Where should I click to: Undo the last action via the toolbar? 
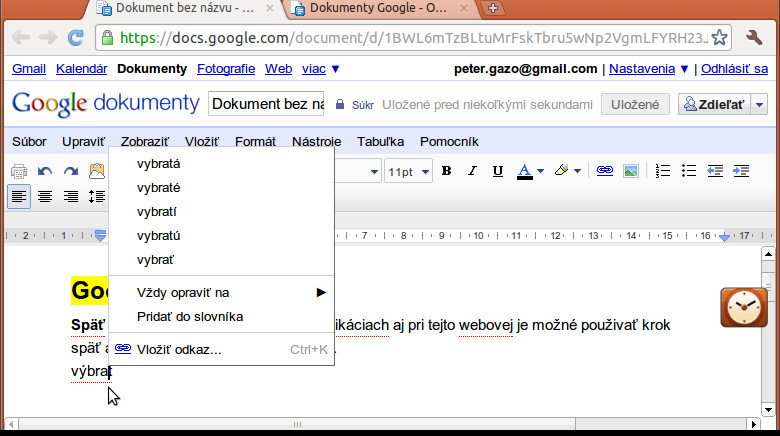(45, 171)
